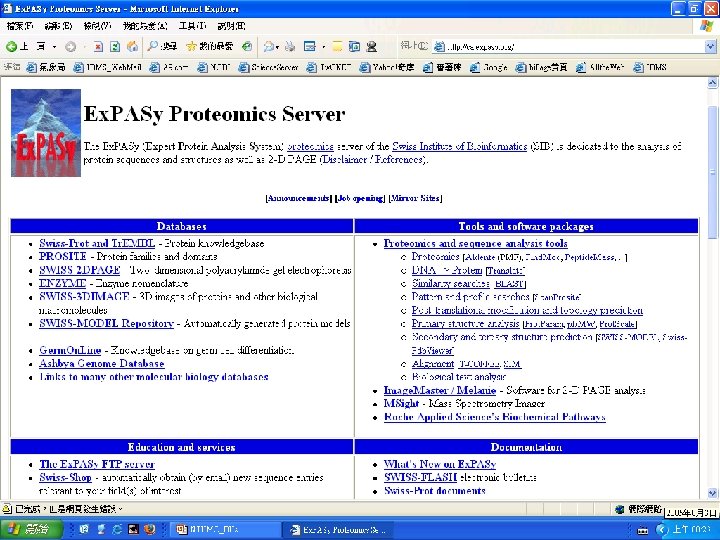Open the Help (H) menu
The width and height of the screenshot is (720, 540).
[231, 26]
